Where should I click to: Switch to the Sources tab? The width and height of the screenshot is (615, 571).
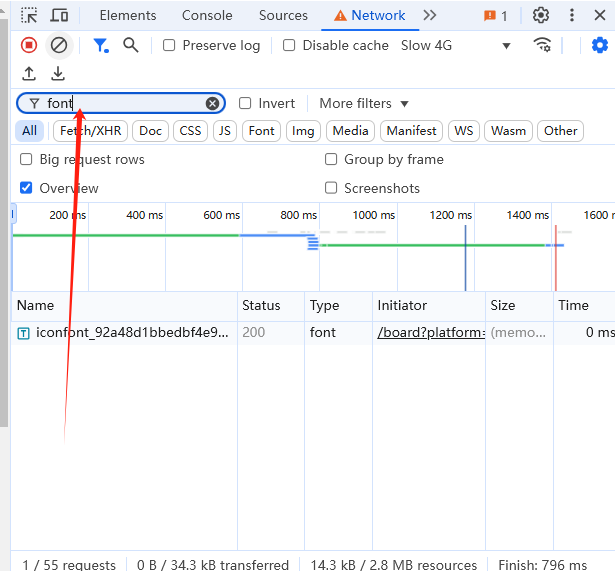[283, 15]
